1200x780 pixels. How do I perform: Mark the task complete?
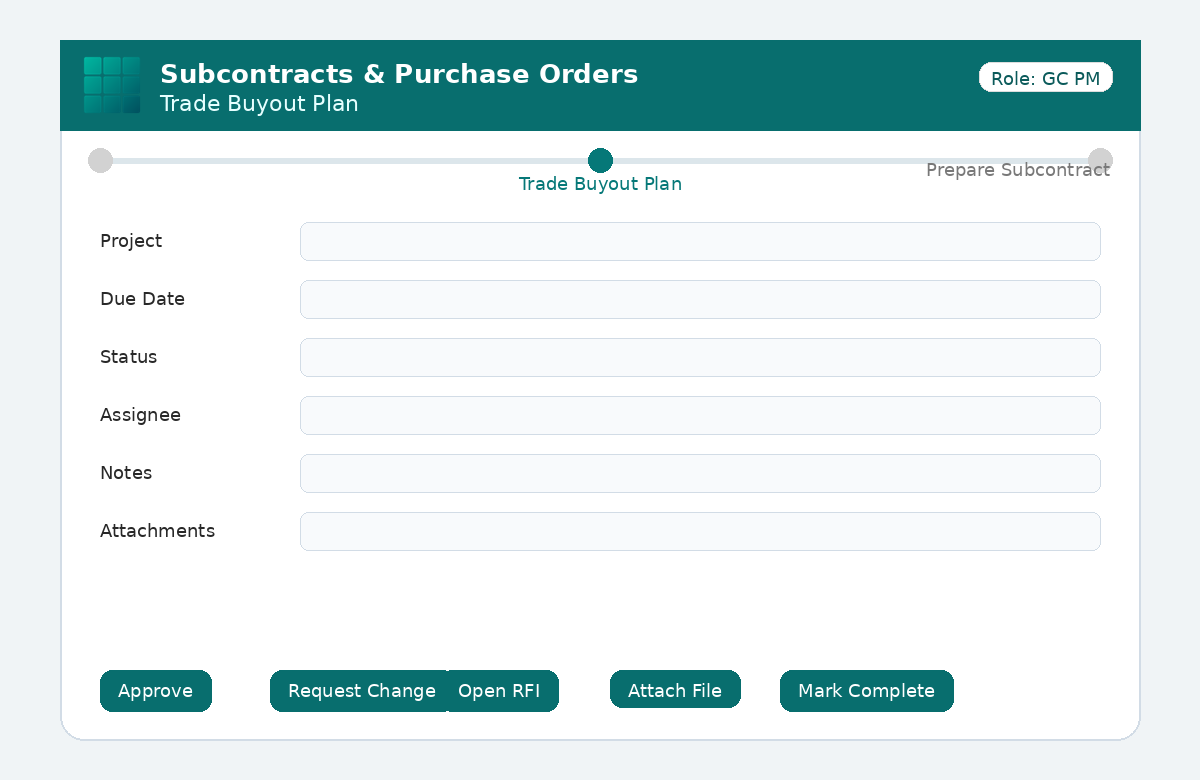[867, 691]
